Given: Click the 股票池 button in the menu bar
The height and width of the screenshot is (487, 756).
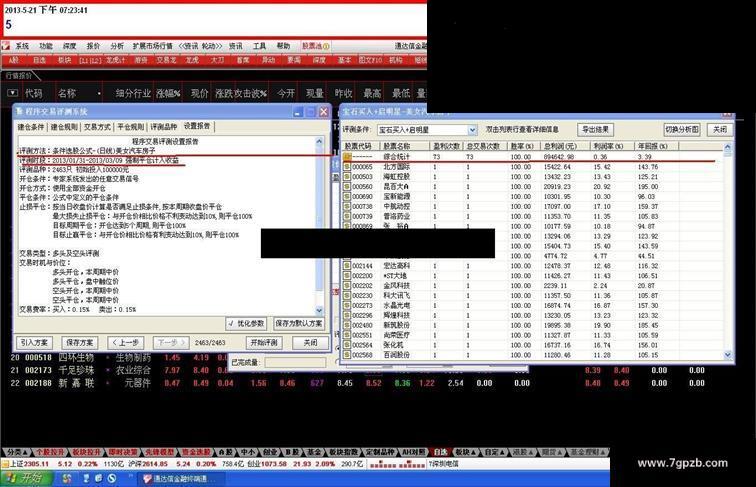Looking at the screenshot, I should (315, 46).
